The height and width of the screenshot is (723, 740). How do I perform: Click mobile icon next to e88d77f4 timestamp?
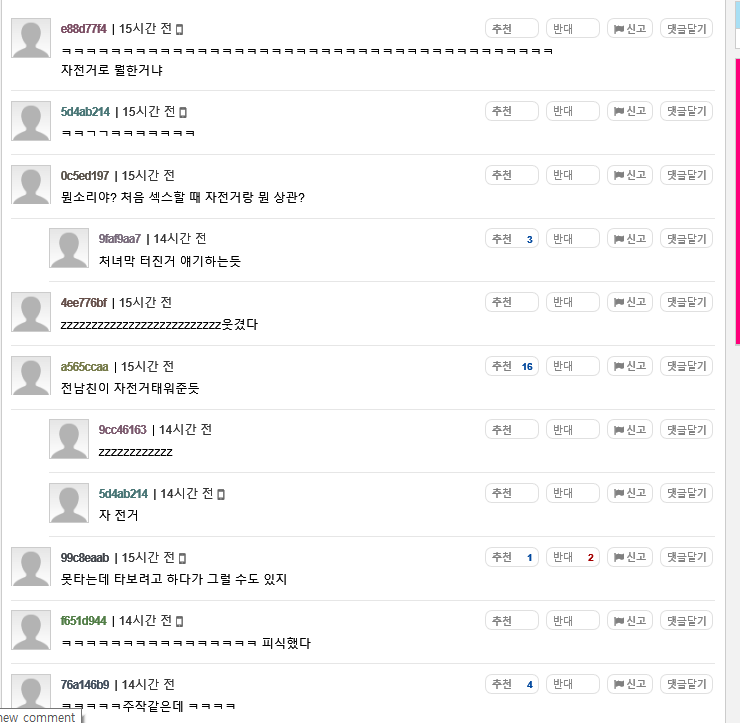click(179, 29)
